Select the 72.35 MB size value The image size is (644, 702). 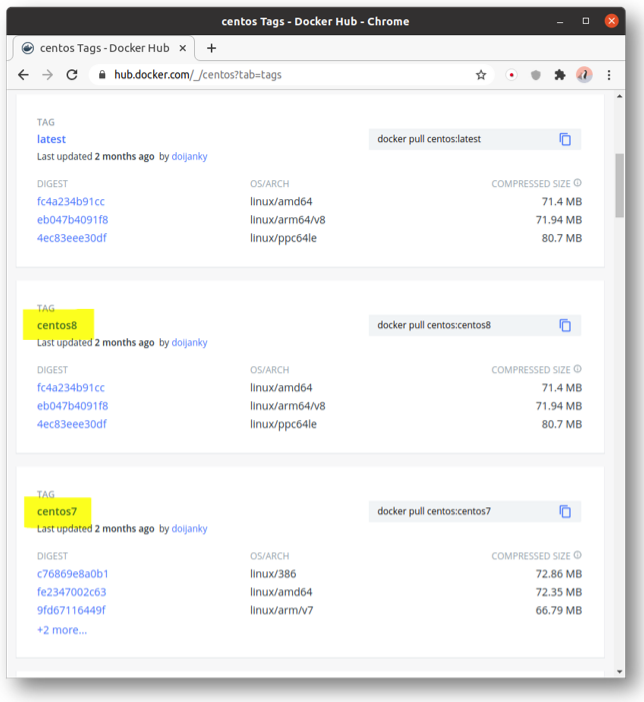559,592
